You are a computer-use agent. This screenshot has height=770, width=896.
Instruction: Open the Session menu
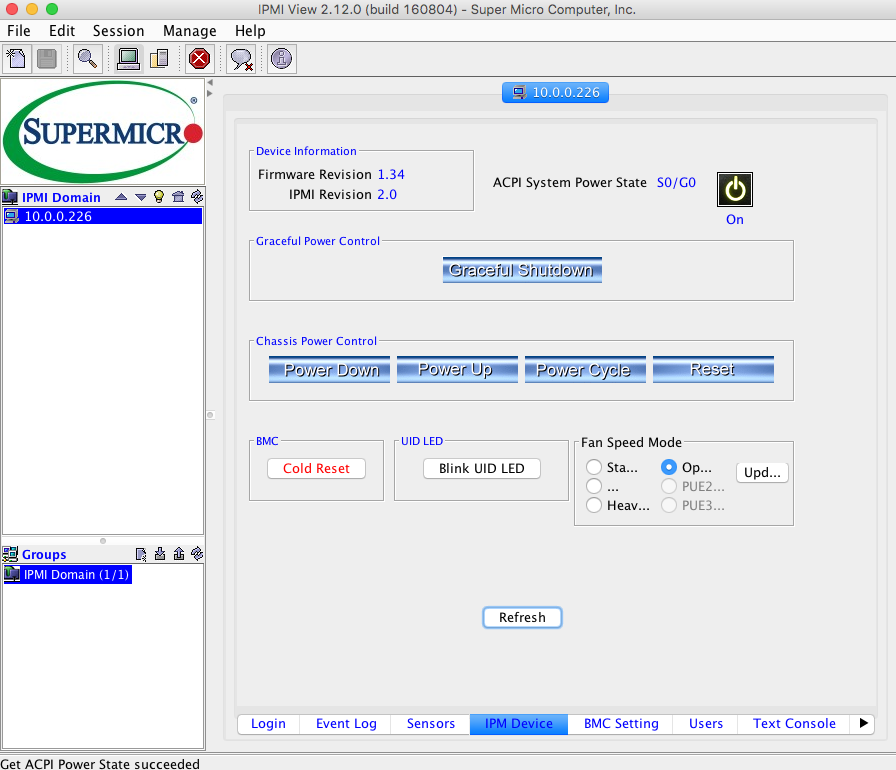point(118,31)
